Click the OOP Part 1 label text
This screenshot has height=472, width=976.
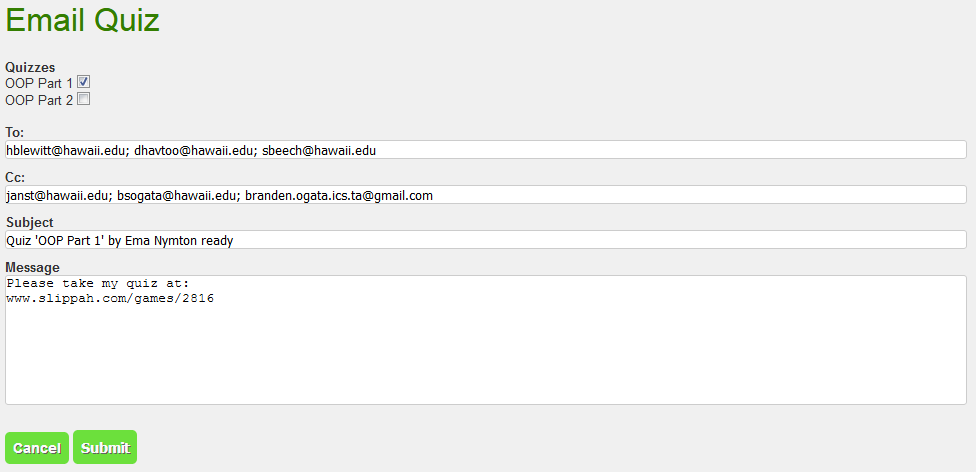39,84
